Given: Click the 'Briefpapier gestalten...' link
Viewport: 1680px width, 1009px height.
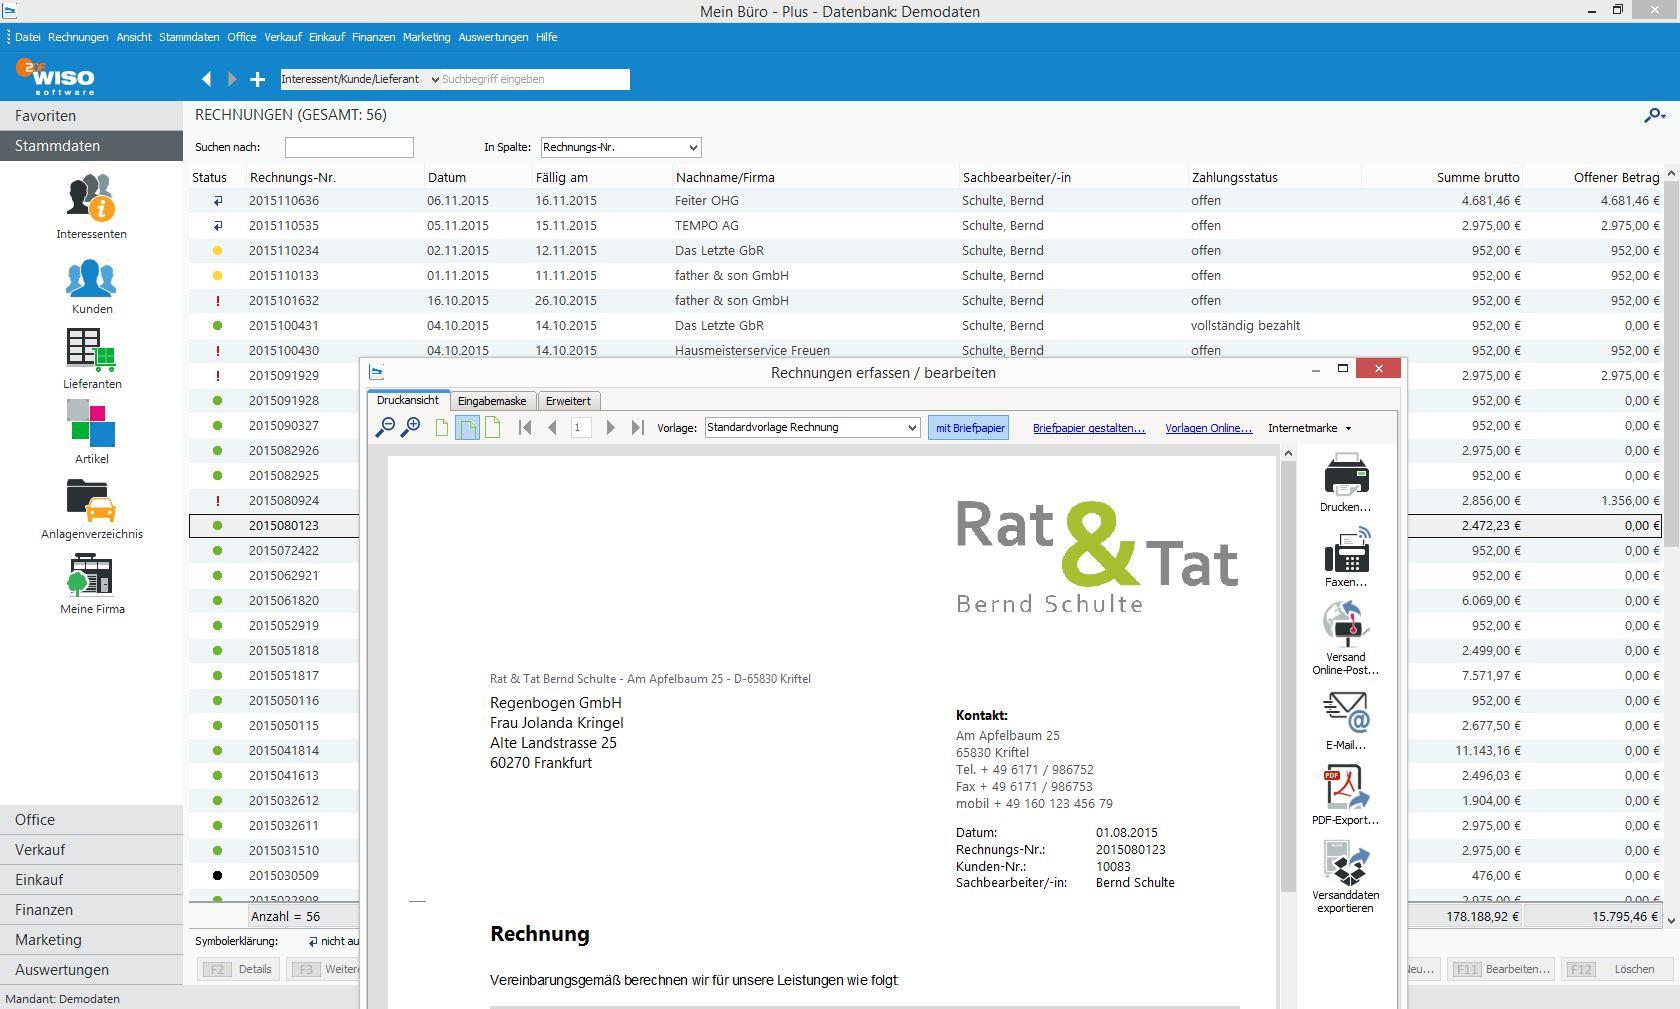Looking at the screenshot, I should [x=1088, y=428].
